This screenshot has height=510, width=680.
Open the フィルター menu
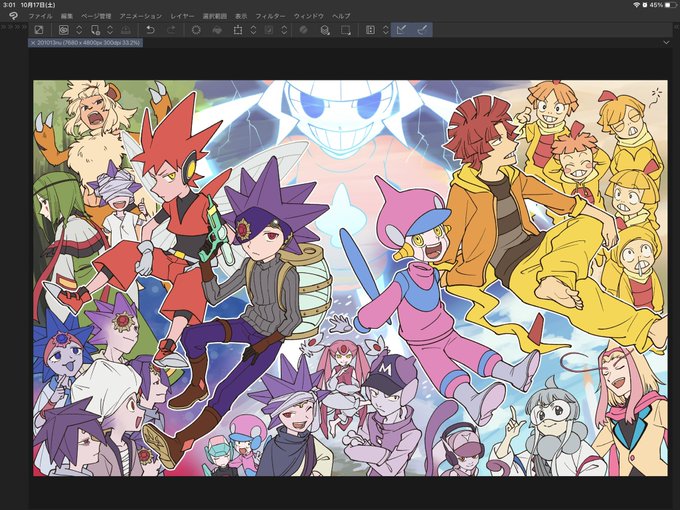271,16
